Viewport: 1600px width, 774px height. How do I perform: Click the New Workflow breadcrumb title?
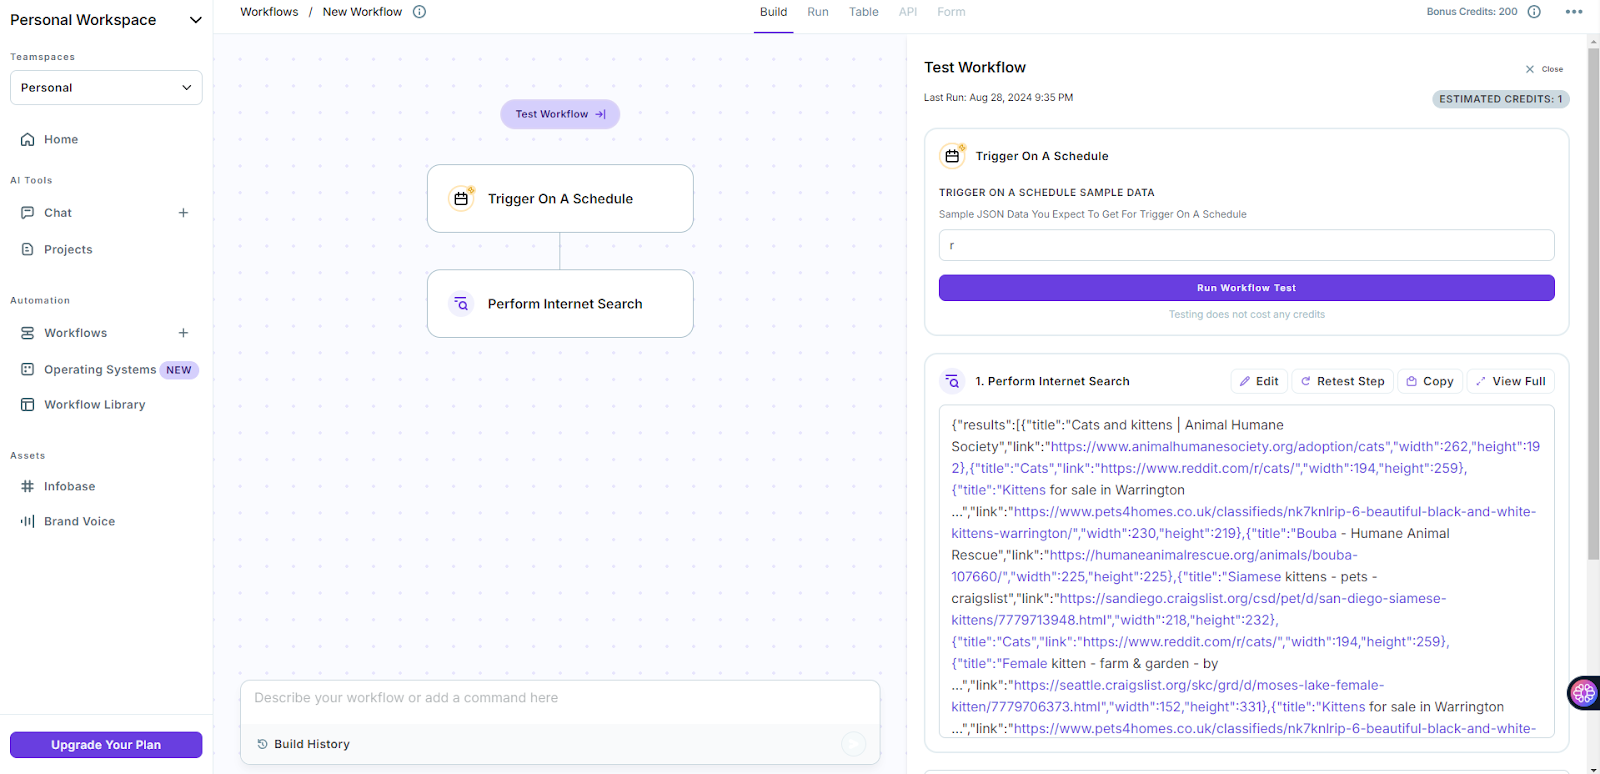362,12
